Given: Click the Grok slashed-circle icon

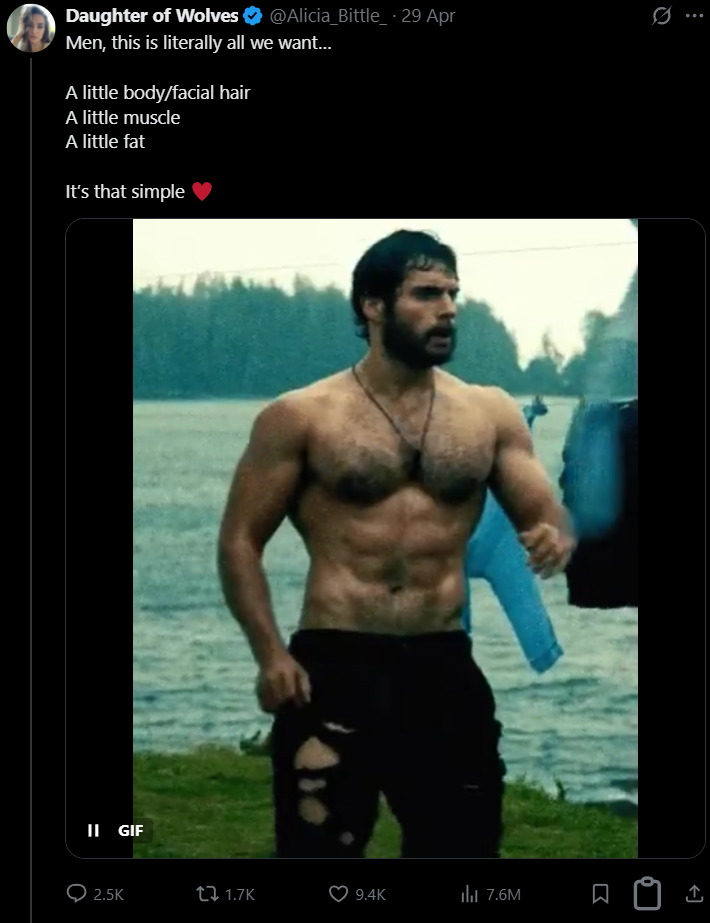Looking at the screenshot, I should pos(662,16).
